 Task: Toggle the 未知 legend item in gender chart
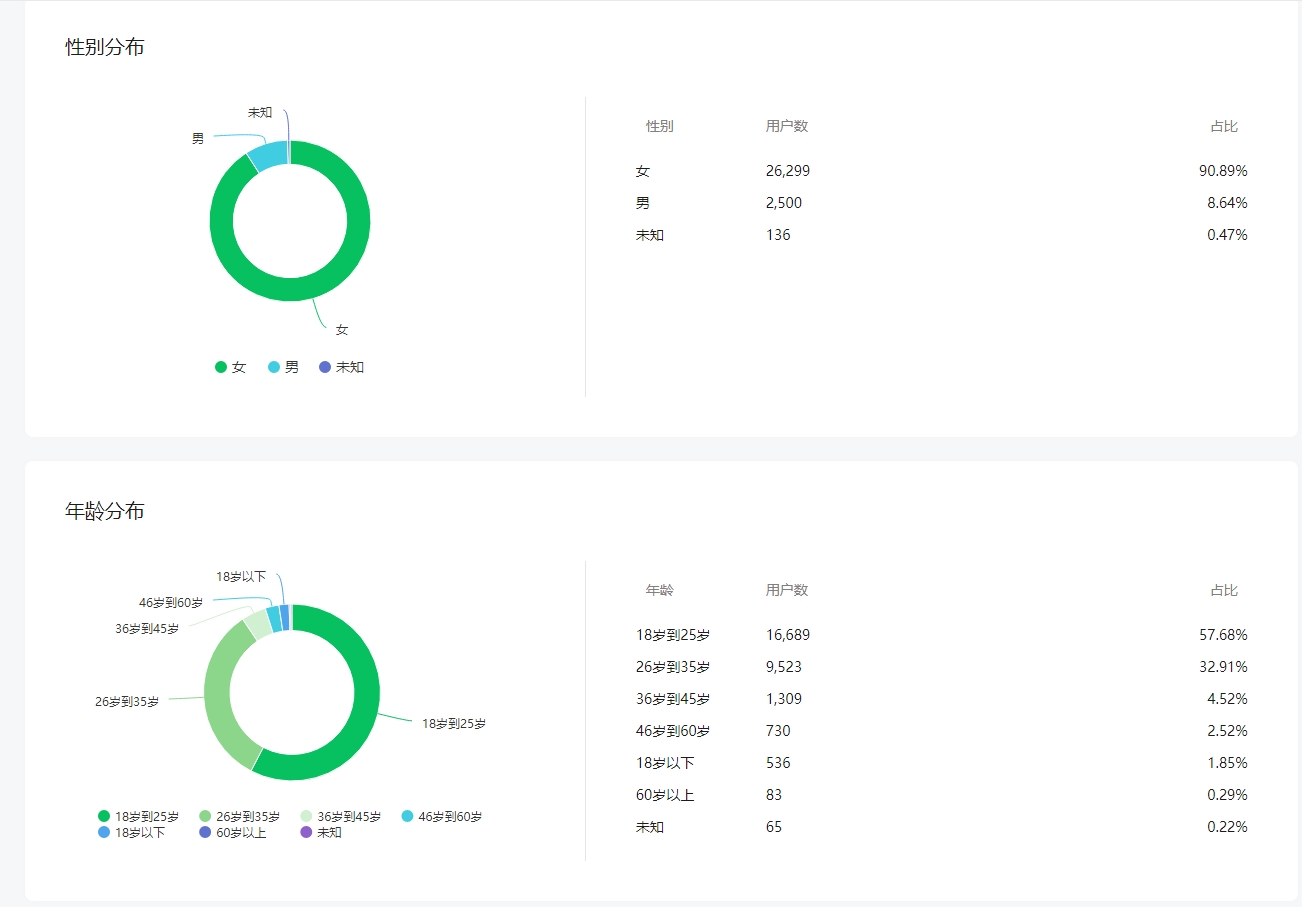tap(341, 367)
